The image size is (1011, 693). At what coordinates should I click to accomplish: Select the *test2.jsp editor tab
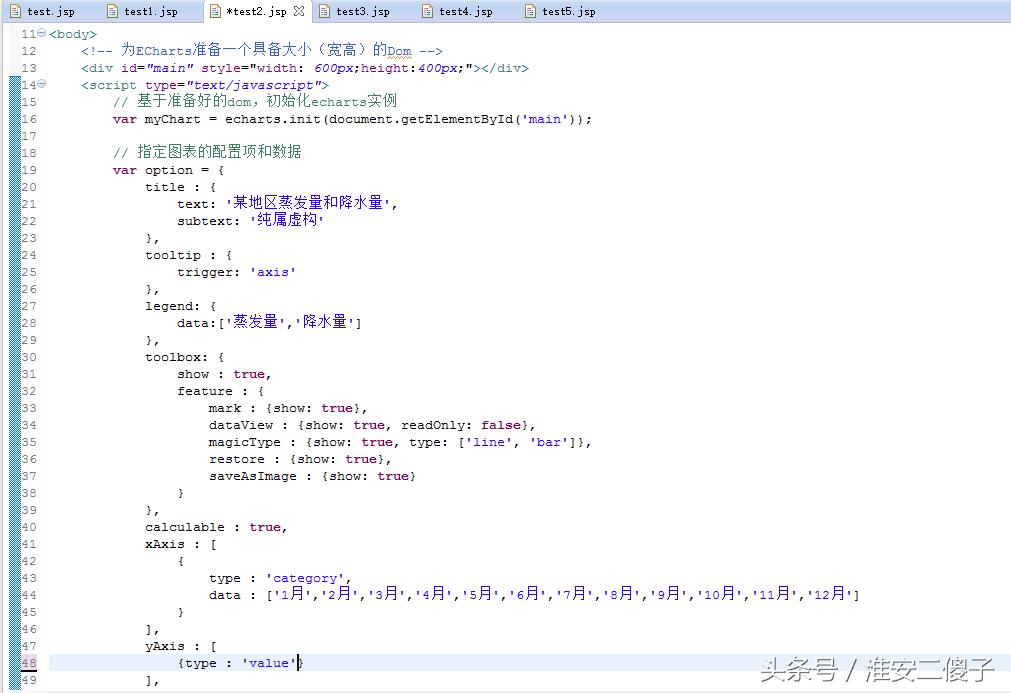(257, 11)
